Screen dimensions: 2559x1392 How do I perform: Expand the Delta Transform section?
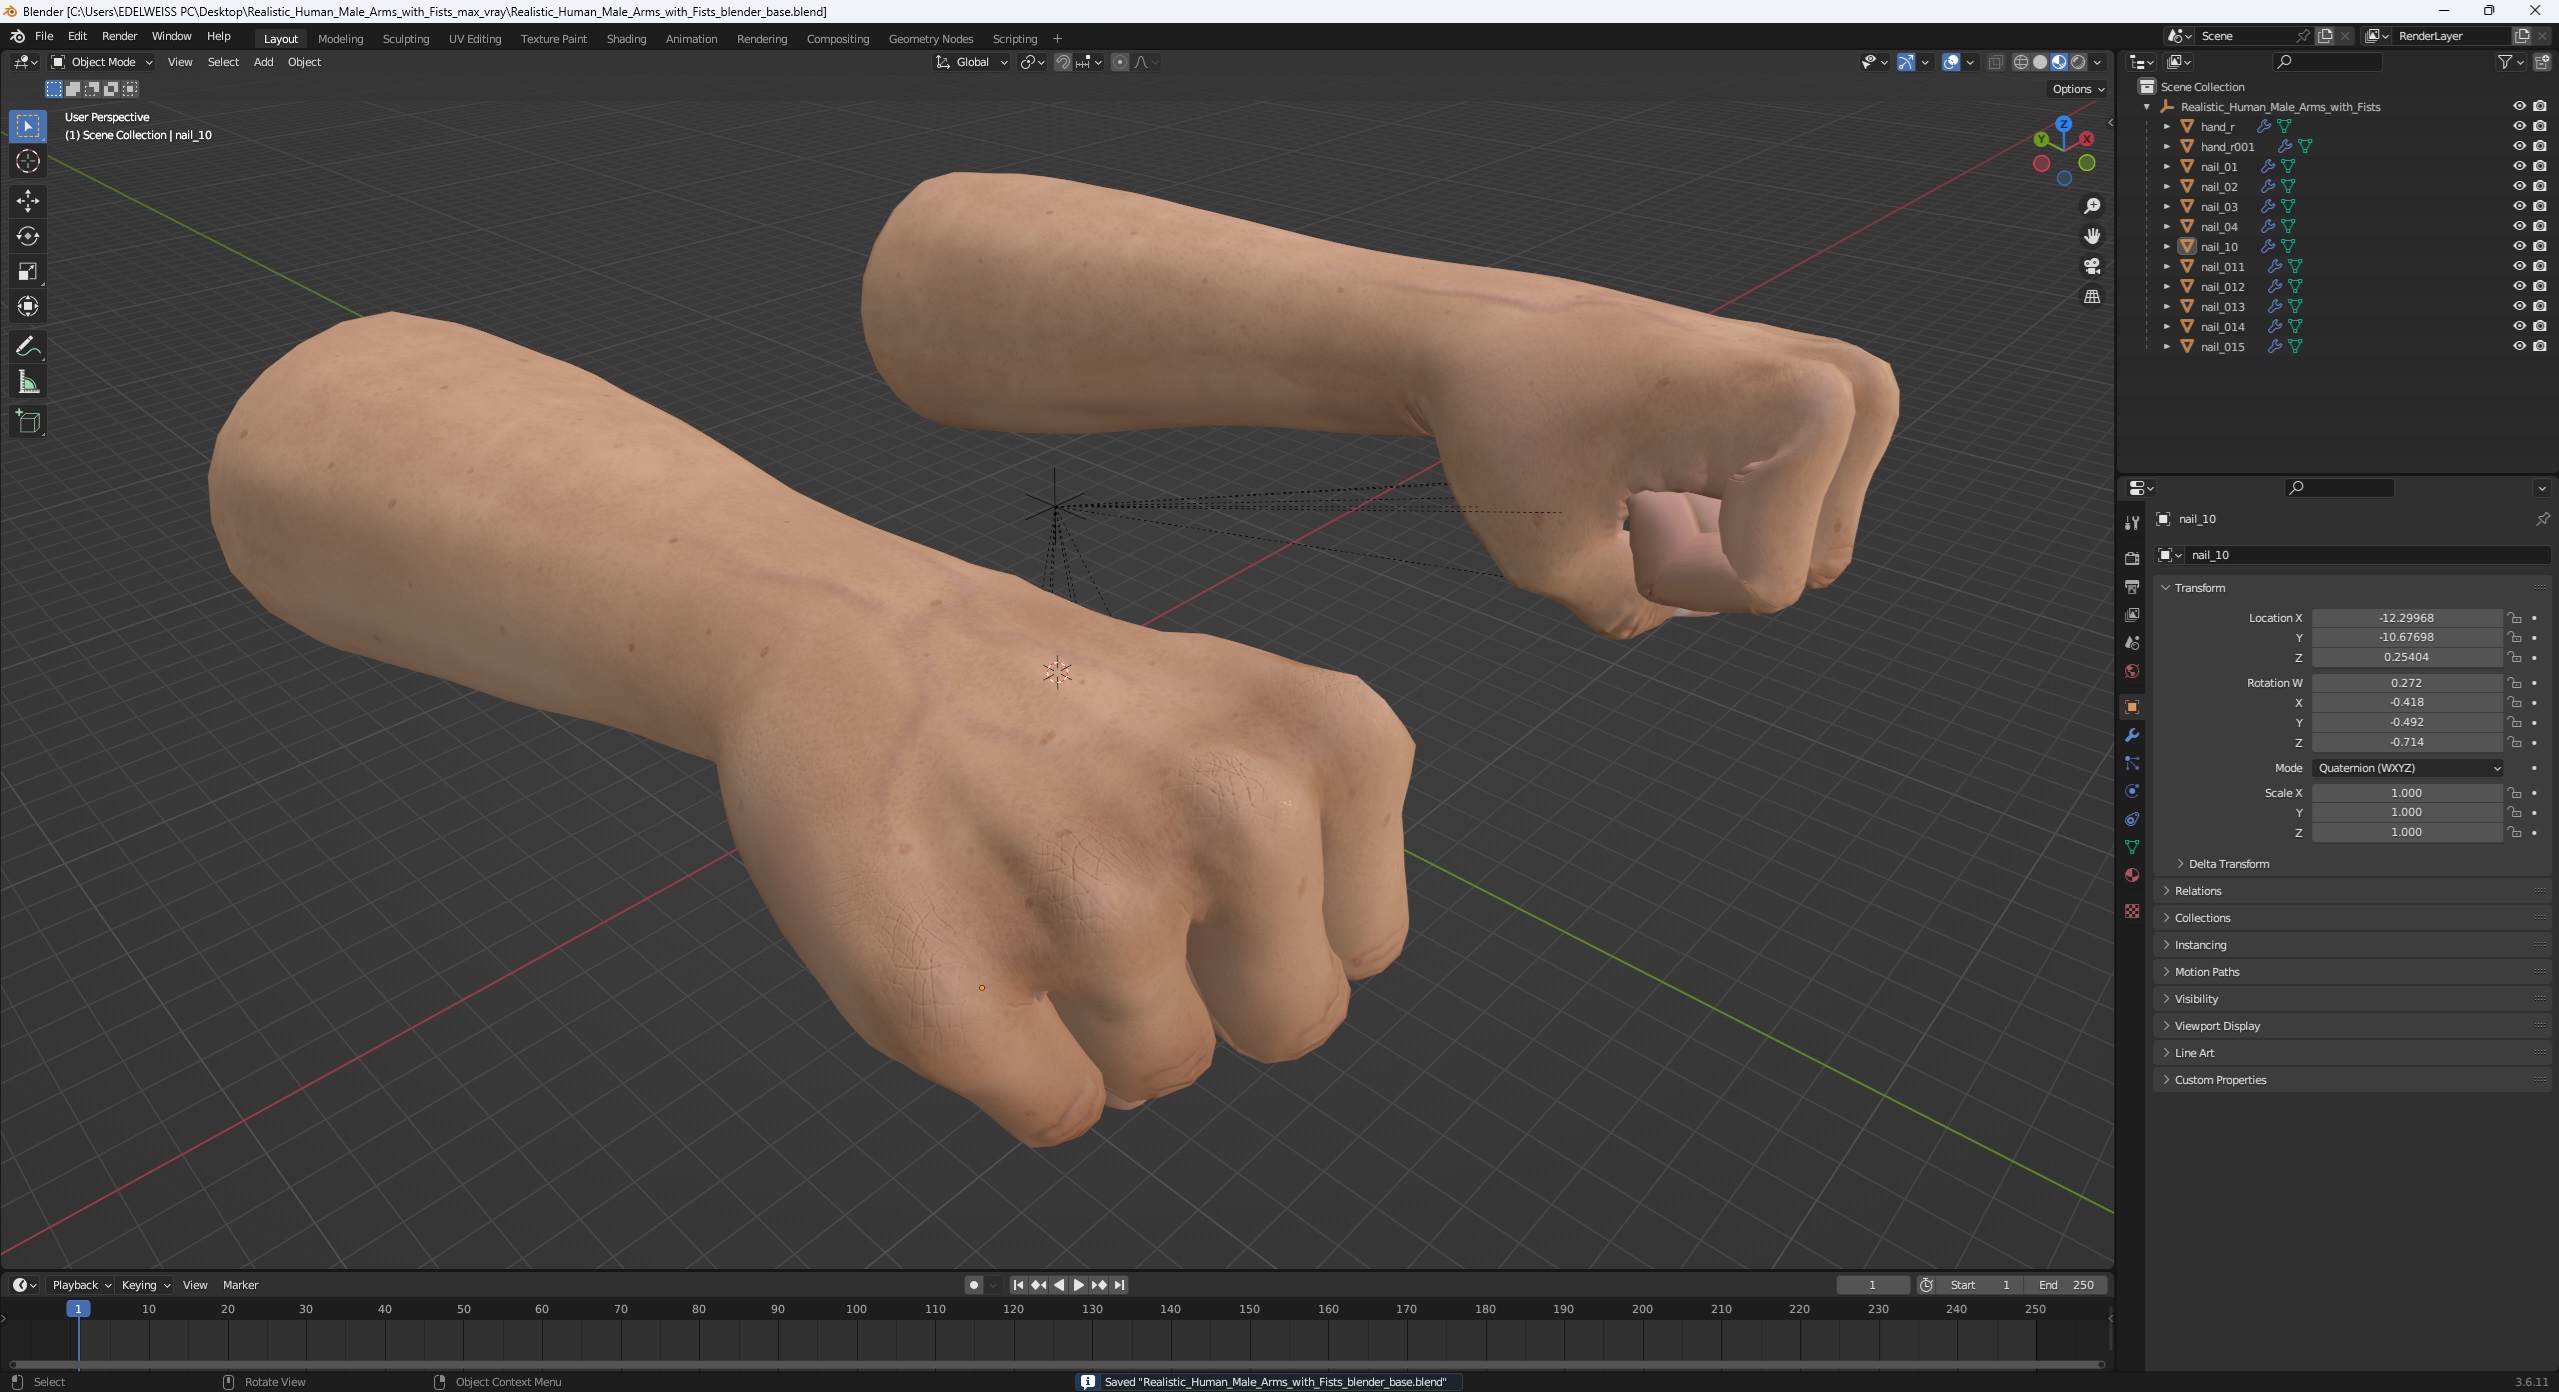pyautogui.click(x=2226, y=864)
